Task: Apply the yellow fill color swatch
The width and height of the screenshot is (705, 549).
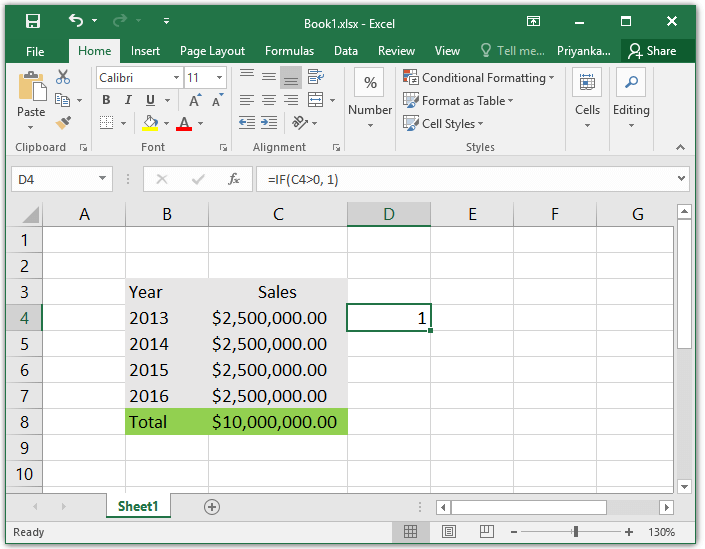Action: (x=150, y=123)
